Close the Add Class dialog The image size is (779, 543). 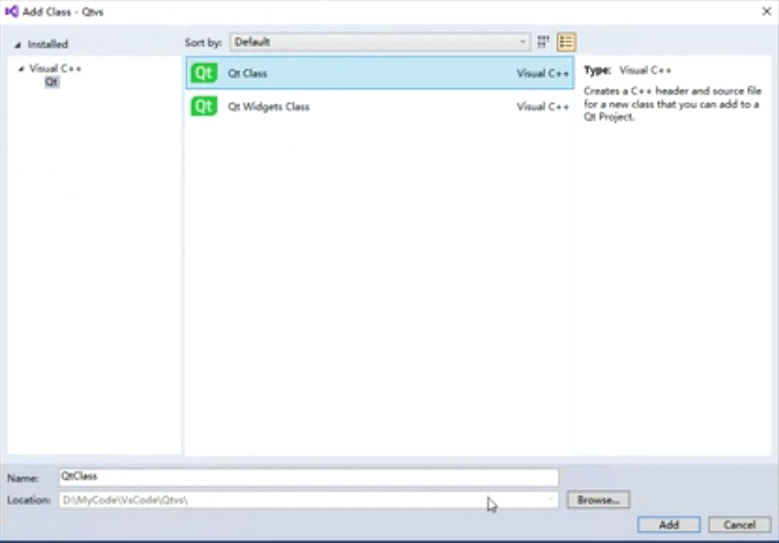point(766,11)
